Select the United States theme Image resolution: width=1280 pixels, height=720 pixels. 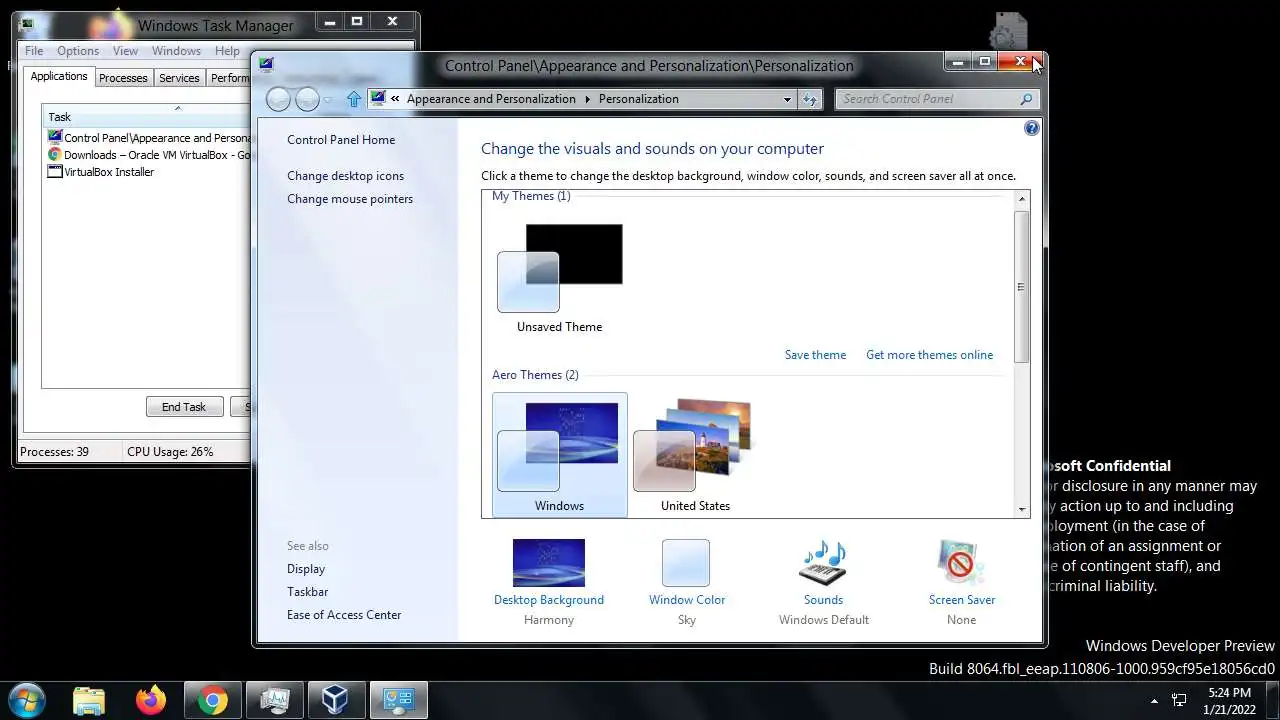point(695,455)
